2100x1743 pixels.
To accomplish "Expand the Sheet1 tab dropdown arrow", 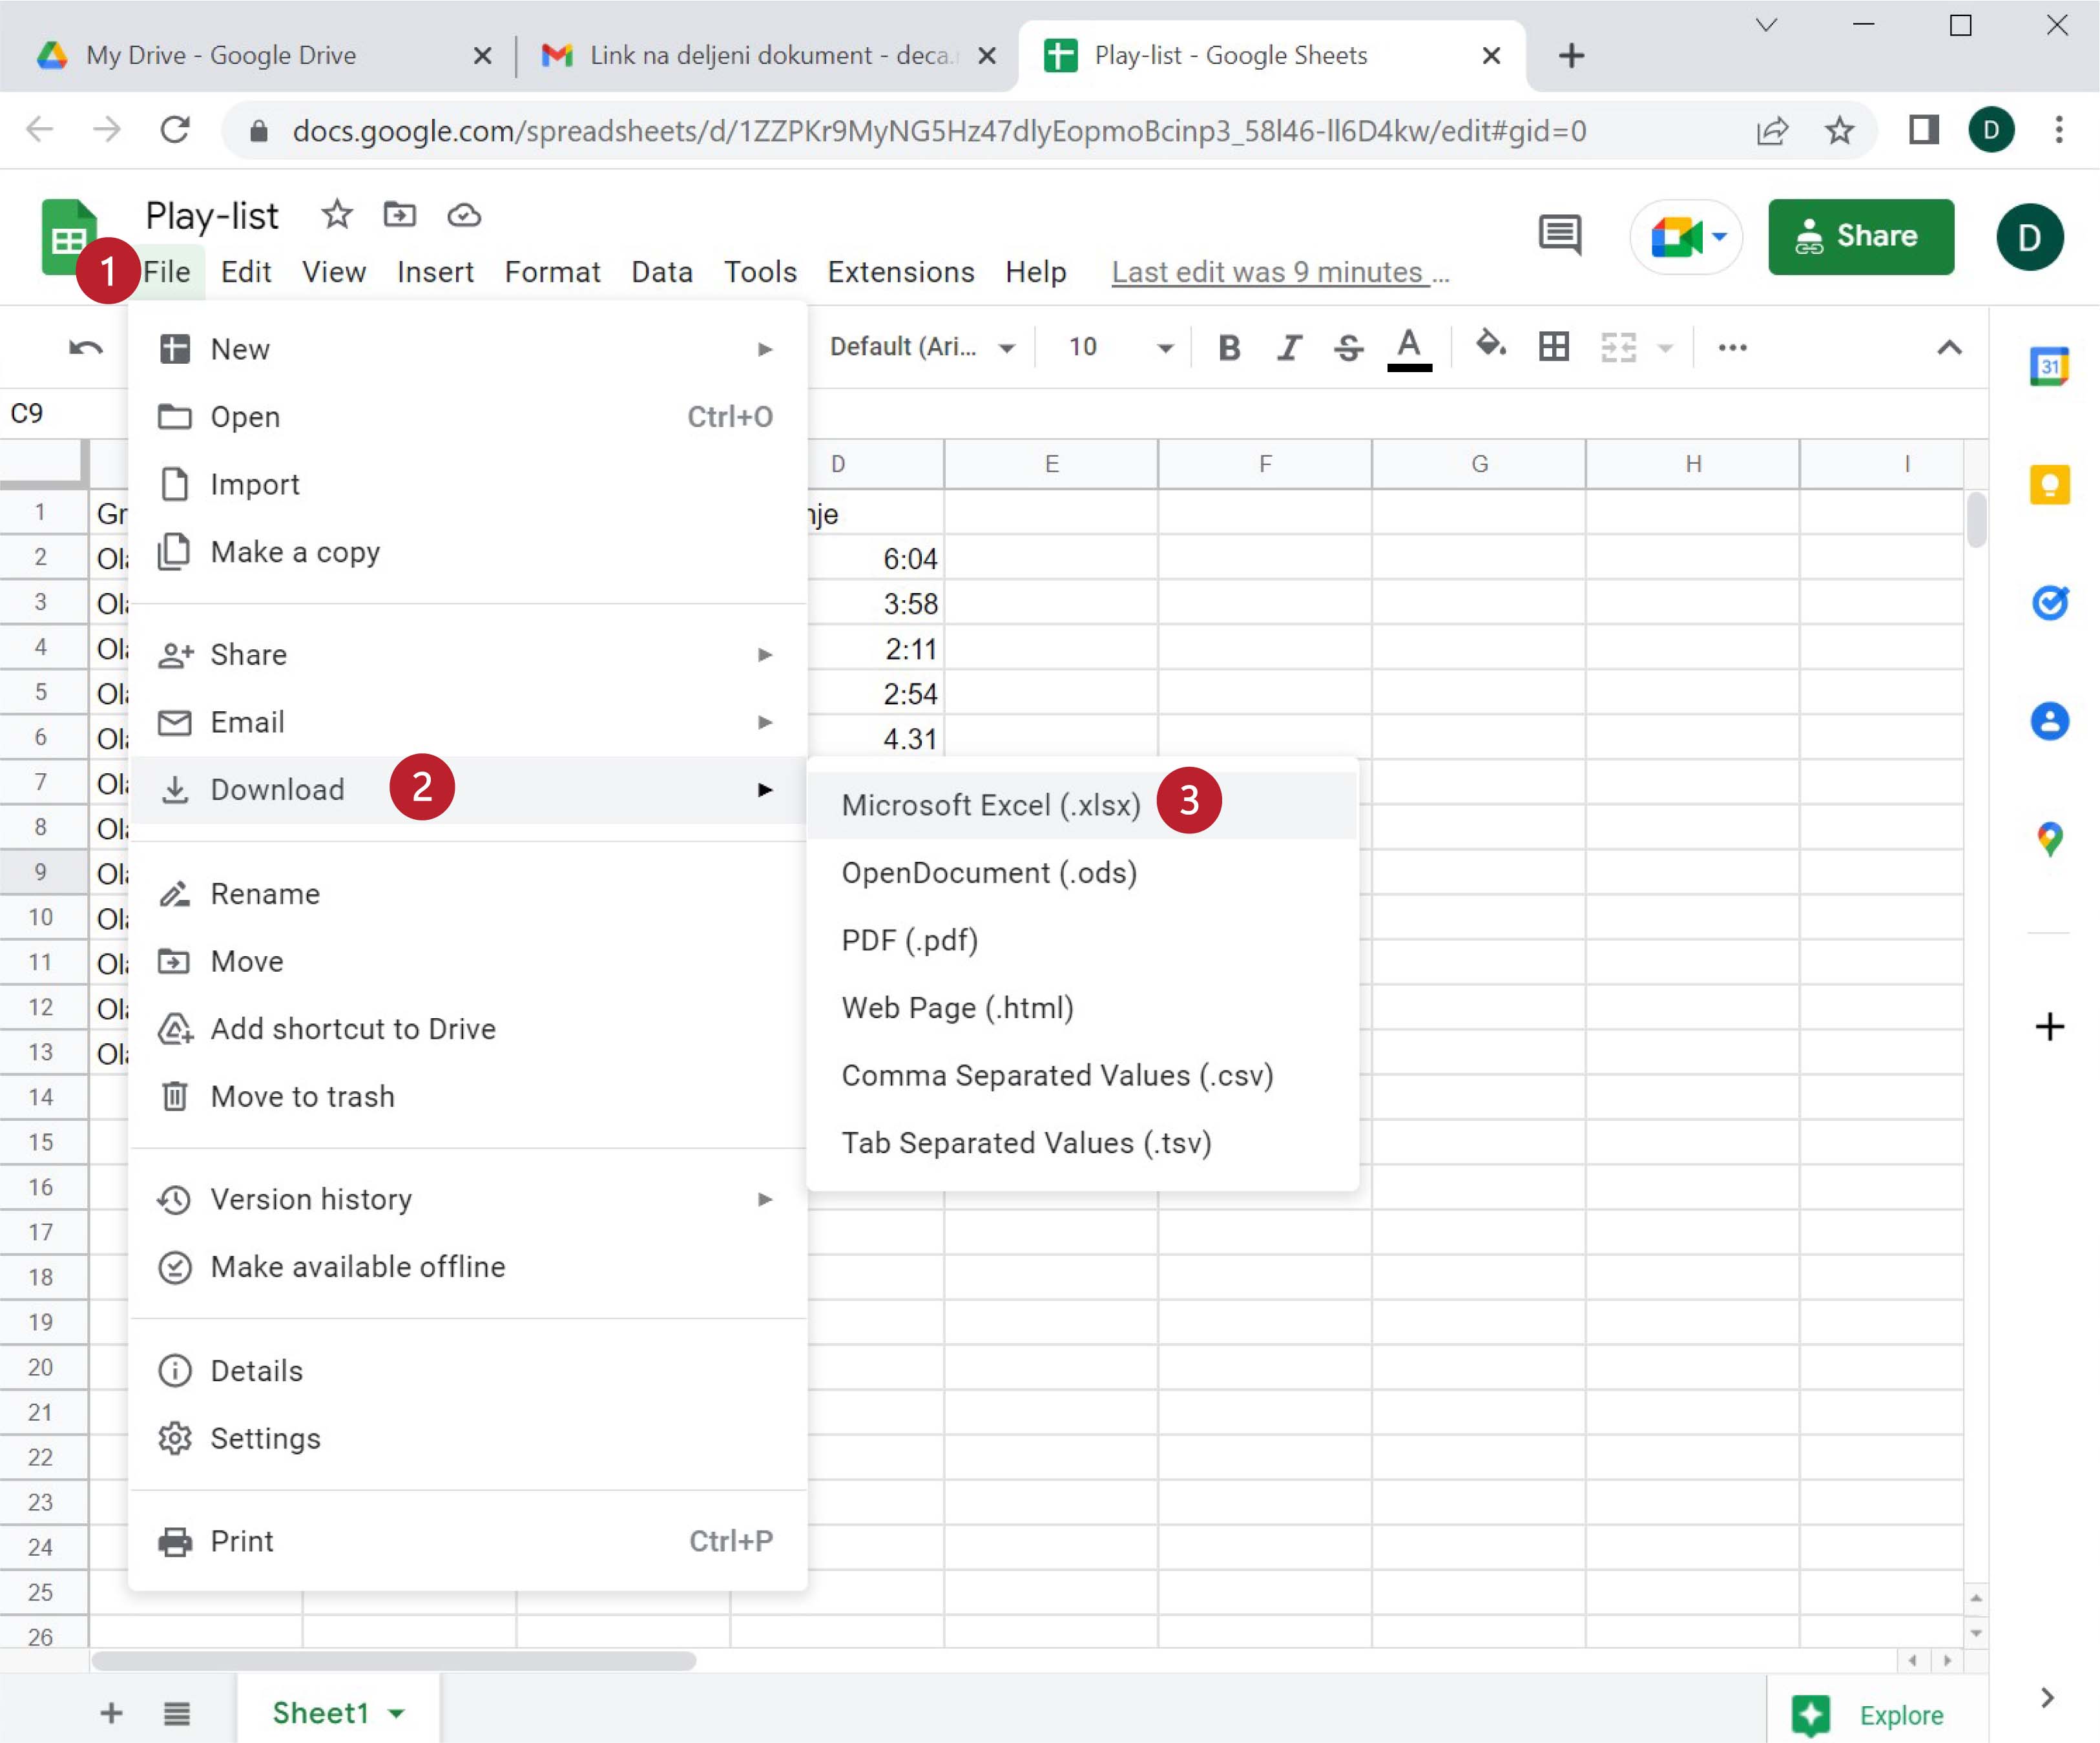I will 397,1713.
